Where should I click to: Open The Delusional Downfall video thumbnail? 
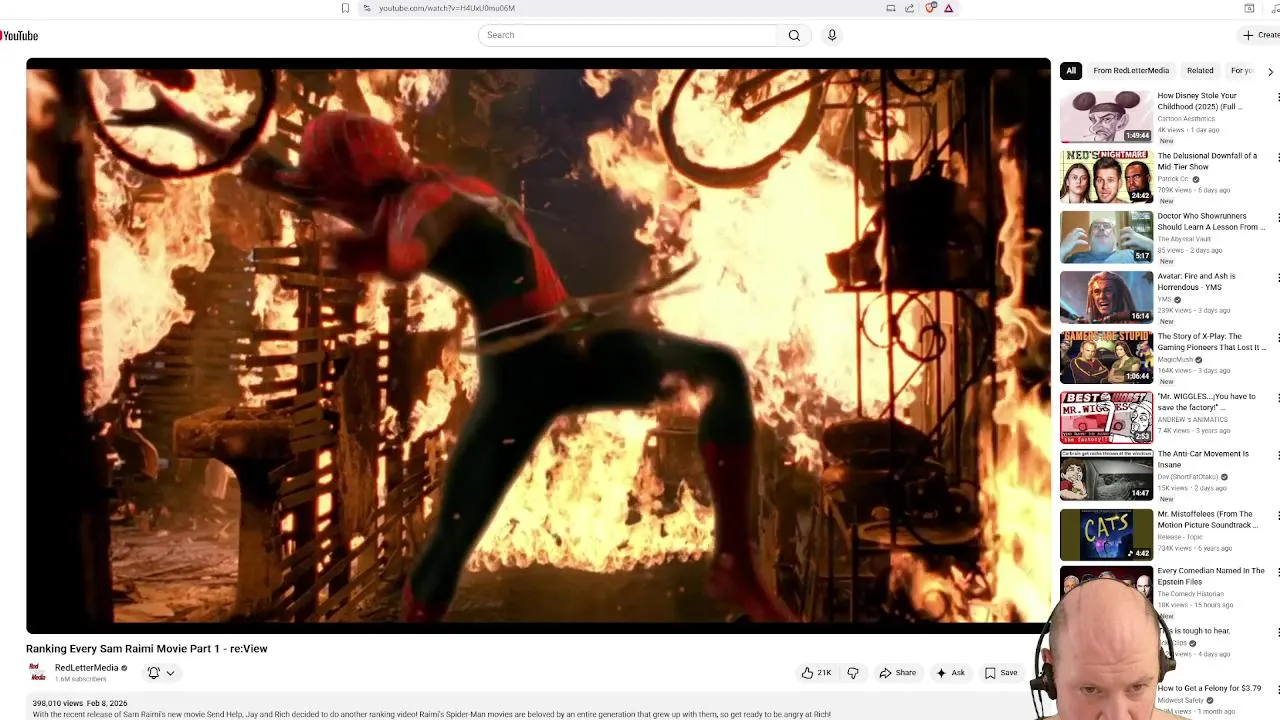click(1106, 177)
